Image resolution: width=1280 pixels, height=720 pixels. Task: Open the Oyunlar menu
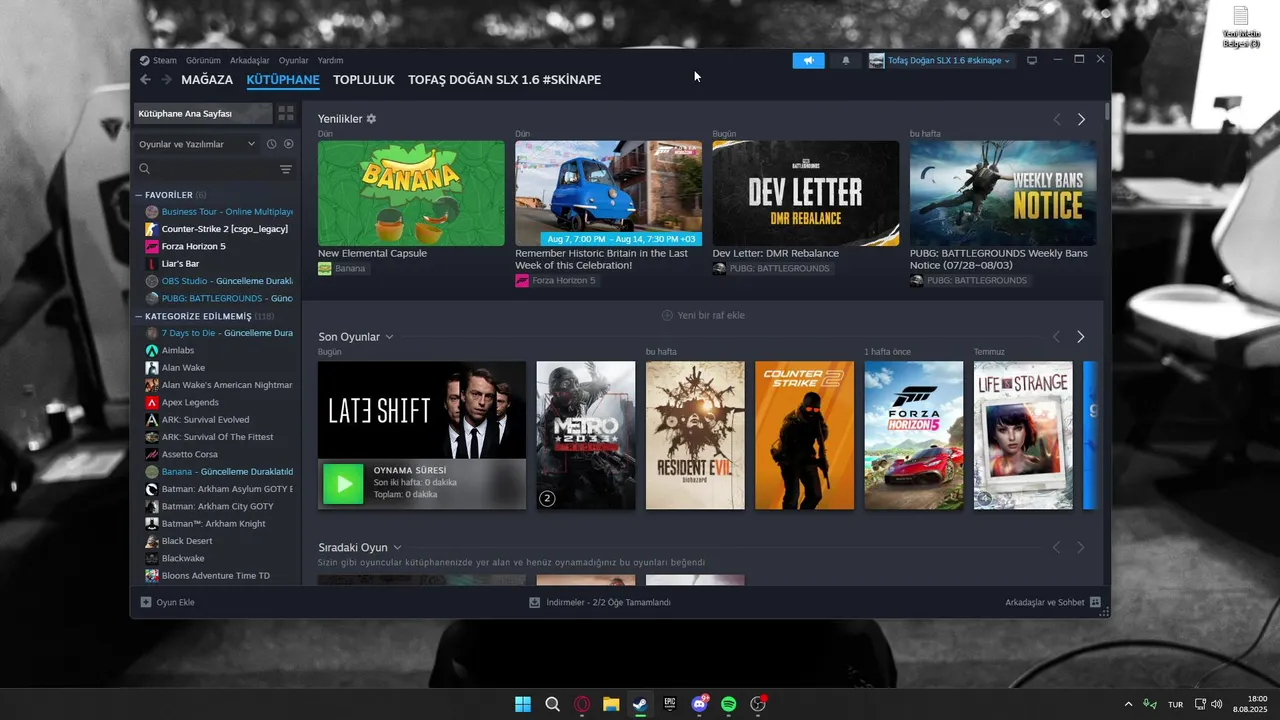click(x=294, y=60)
